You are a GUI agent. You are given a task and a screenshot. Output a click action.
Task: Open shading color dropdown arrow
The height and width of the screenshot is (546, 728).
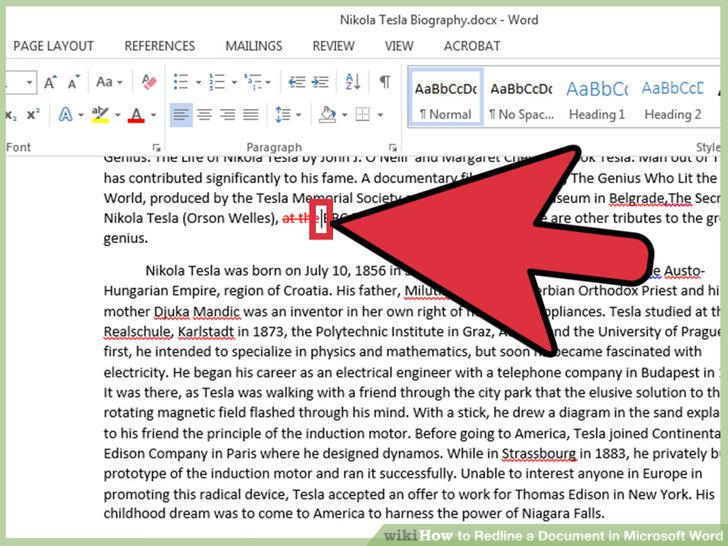pyautogui.click(x=344, y=115)
